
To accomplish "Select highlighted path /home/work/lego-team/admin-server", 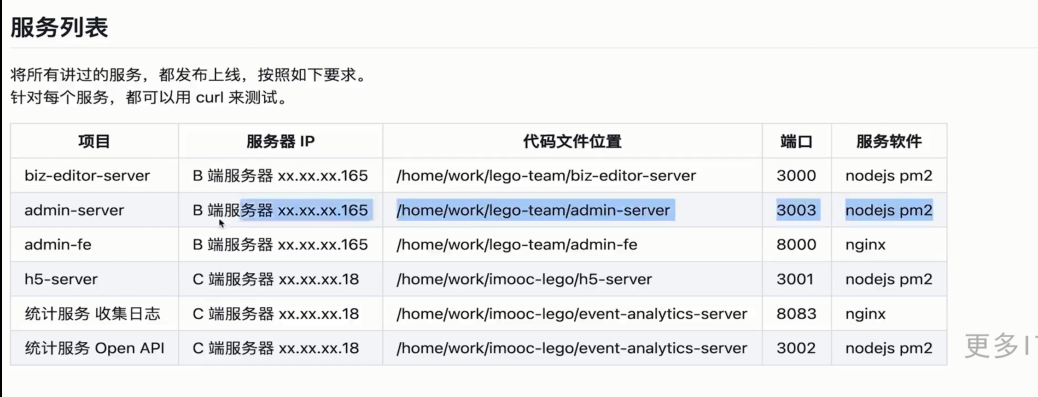I will click(534, 210).
